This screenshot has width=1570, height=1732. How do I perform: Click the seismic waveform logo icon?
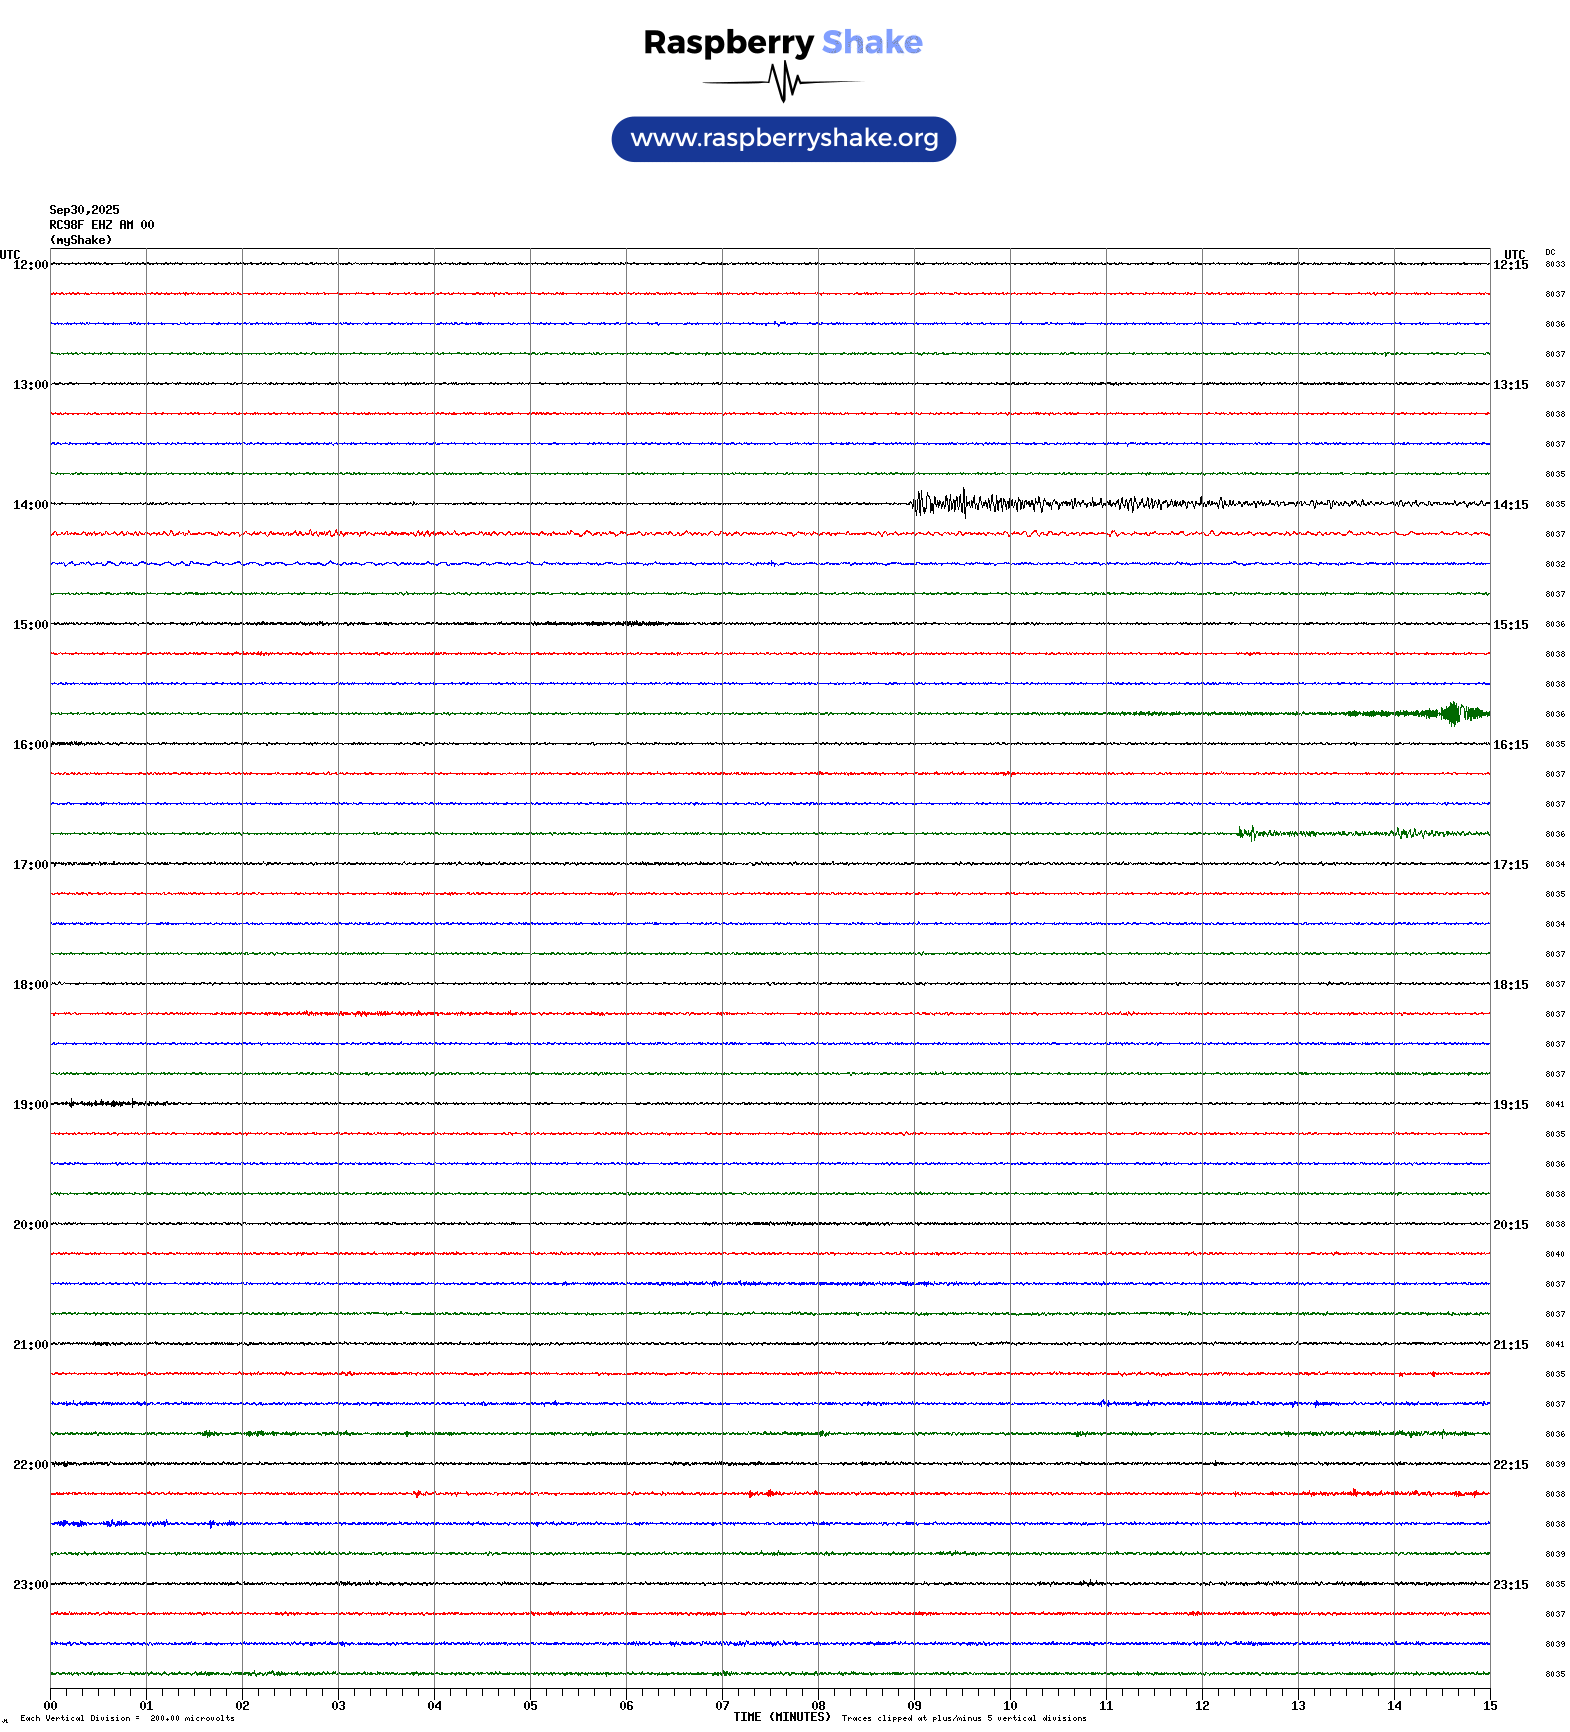[x=782, y=82]
